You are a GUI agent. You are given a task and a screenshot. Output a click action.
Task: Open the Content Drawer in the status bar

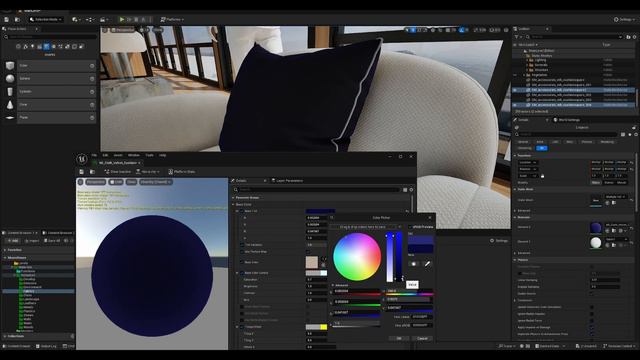17,346
